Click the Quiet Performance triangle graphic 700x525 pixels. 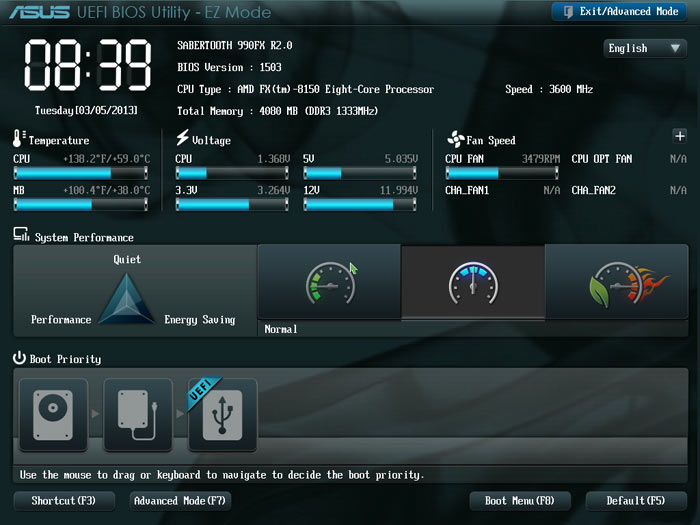(126, 299)
